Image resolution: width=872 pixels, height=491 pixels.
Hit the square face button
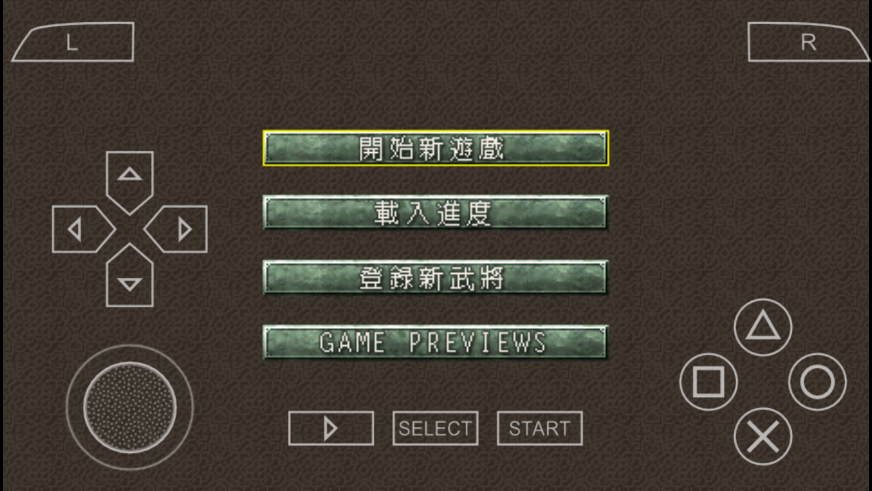[708, 381]
